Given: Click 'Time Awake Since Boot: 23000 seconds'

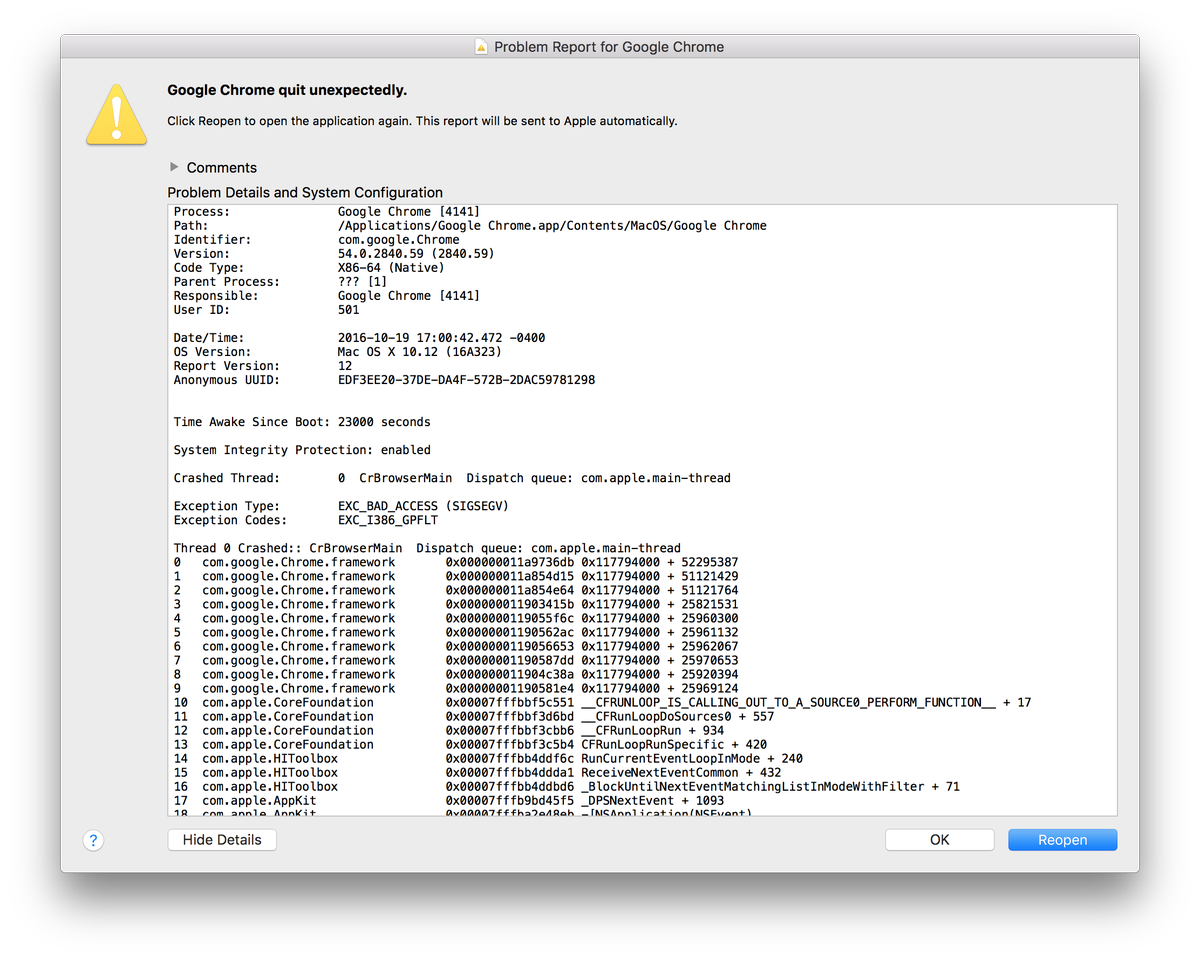Looking at the screenshot, I should pos(302,422).
